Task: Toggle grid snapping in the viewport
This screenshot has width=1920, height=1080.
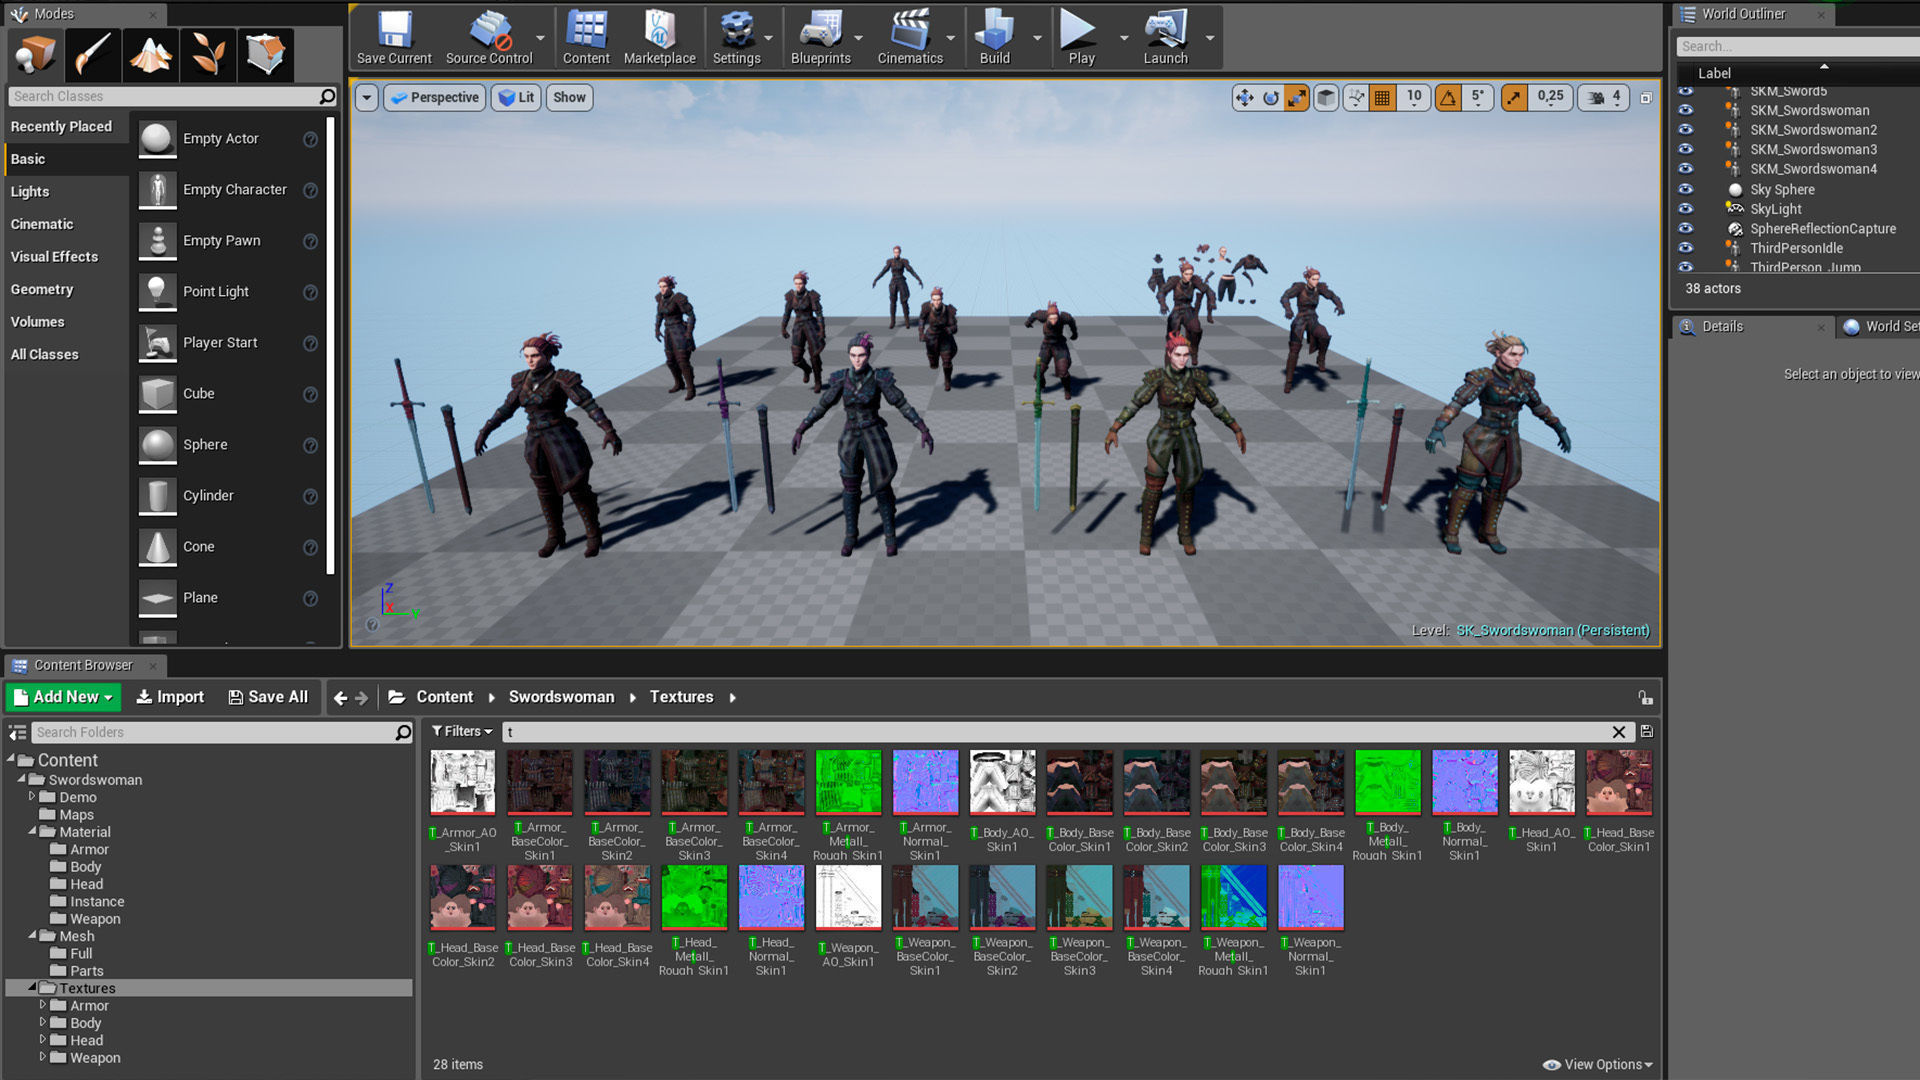Action: (x=1382, y=97)
